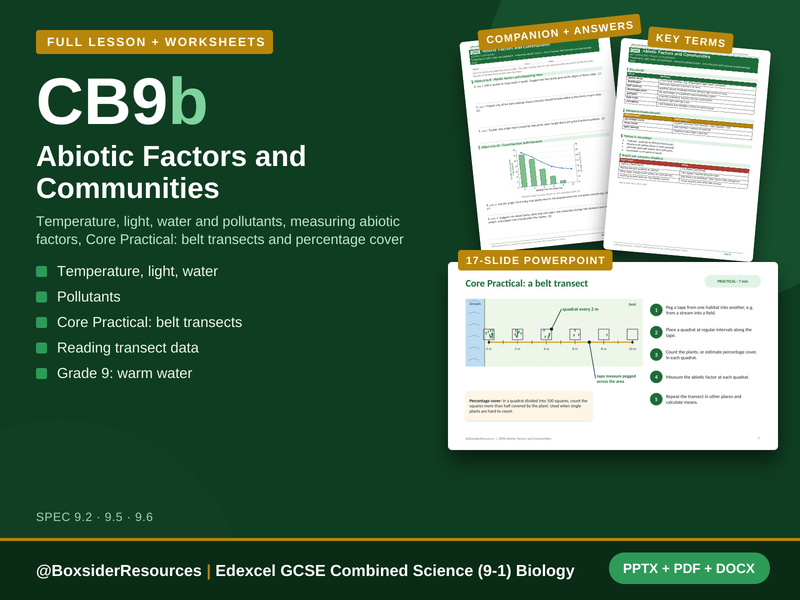Screen dimensions: 800x600
Task: Click the PRACTICAL - 7 min tag
Action: (x=733, y=281)
